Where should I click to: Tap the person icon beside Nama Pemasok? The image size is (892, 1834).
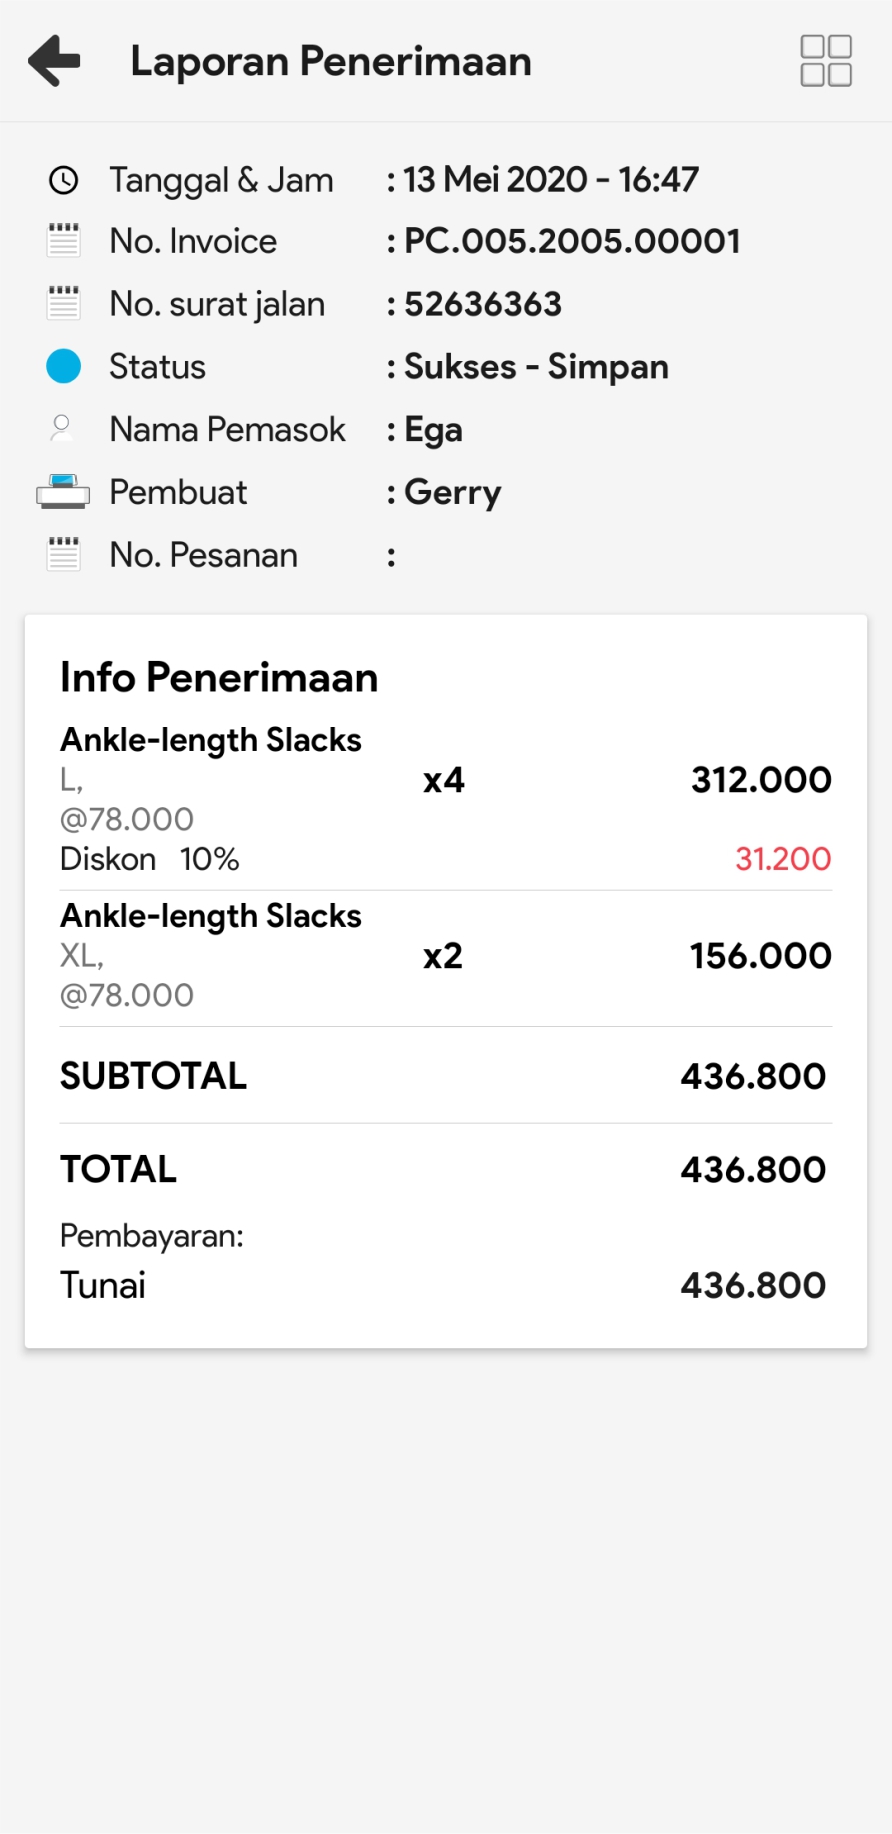(62, 429)
